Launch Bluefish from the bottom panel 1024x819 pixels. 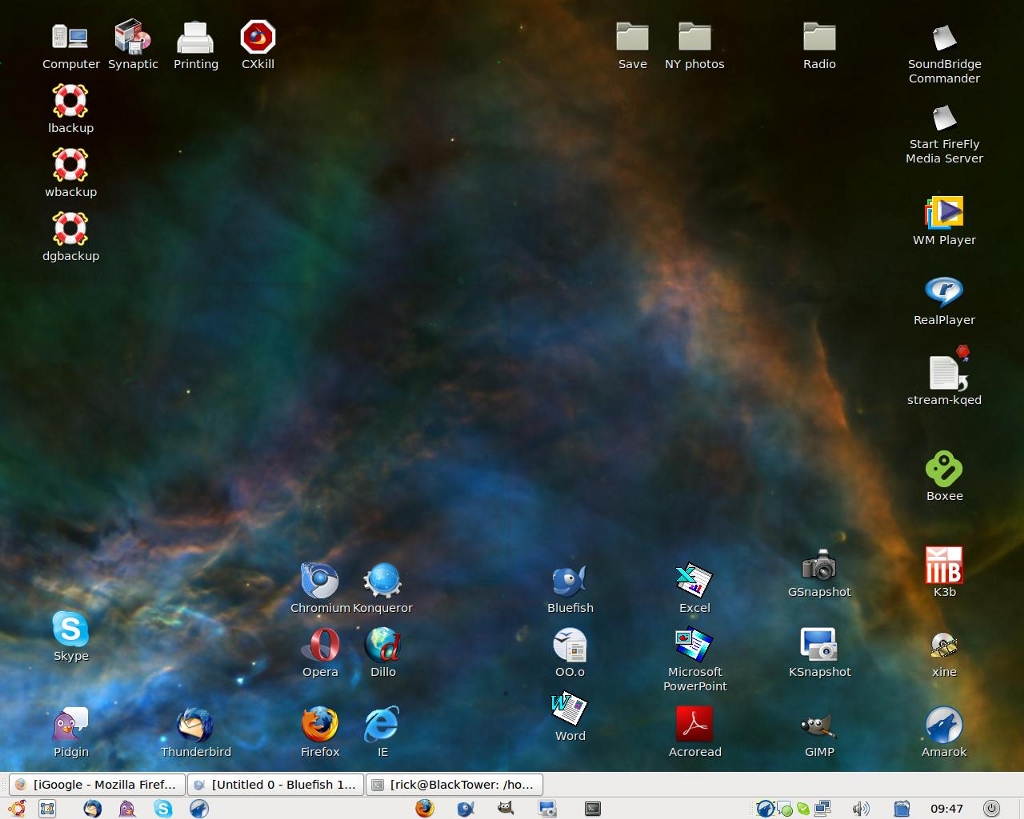tap(466, 809)
